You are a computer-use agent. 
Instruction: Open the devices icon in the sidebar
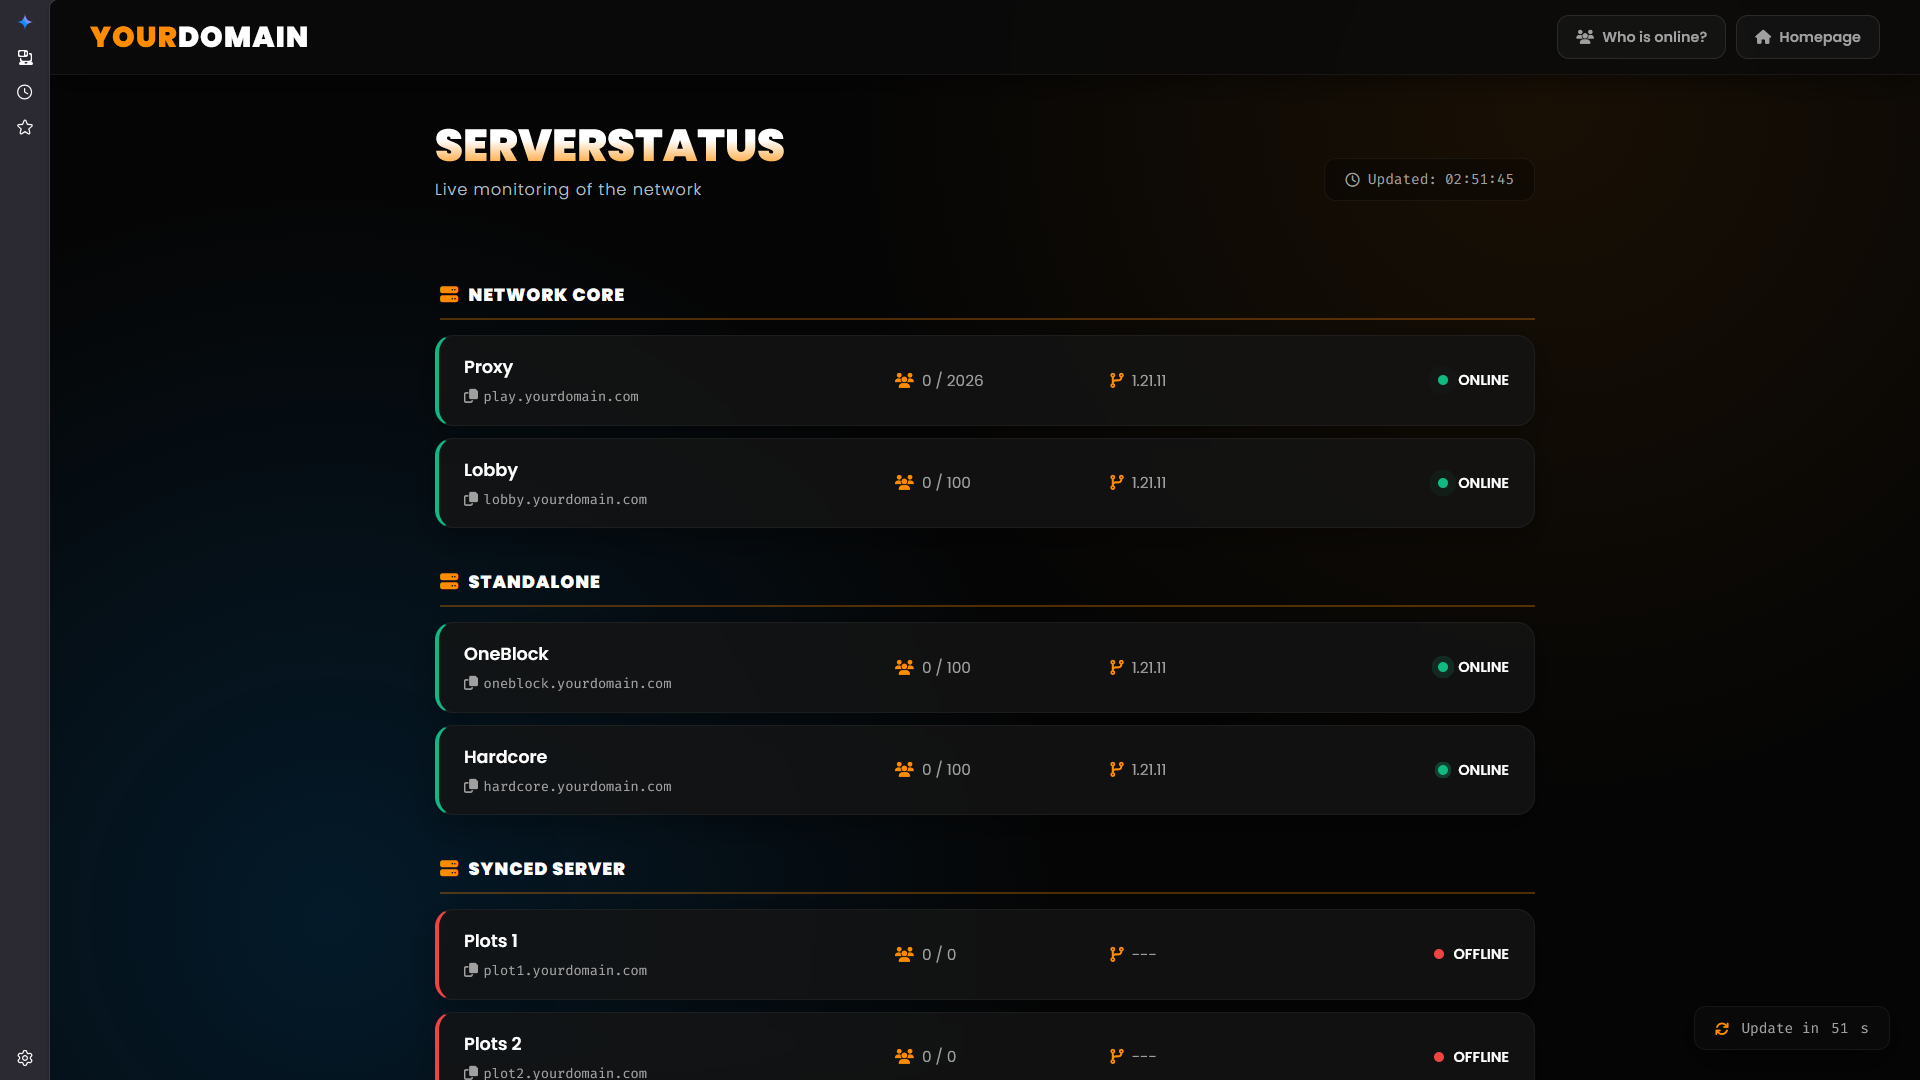pos(25,57)
